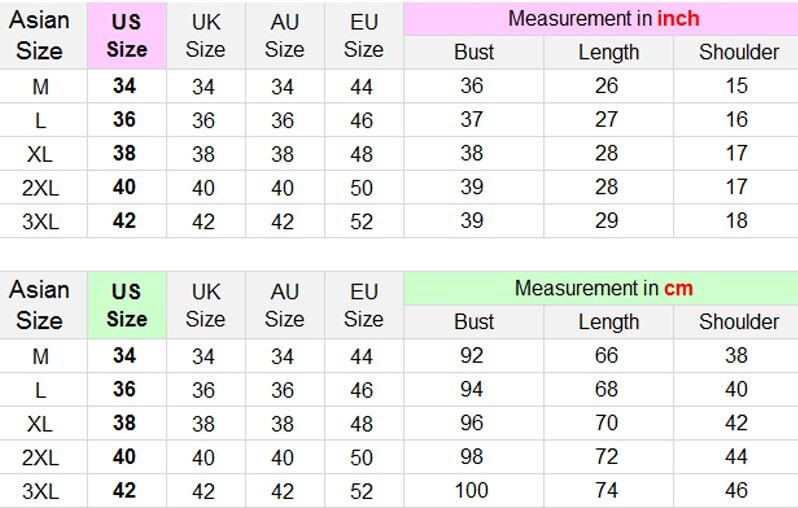Click the green US Size header cell

tap(127, 305)
